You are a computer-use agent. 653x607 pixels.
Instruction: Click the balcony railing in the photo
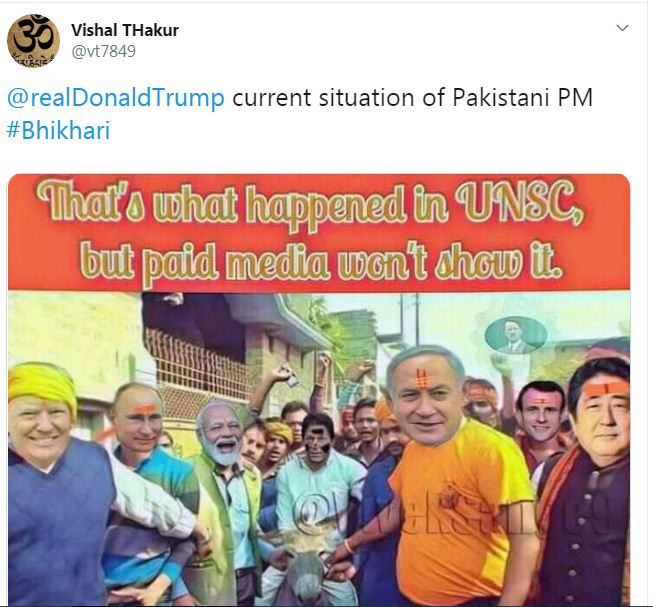[199, 369]
